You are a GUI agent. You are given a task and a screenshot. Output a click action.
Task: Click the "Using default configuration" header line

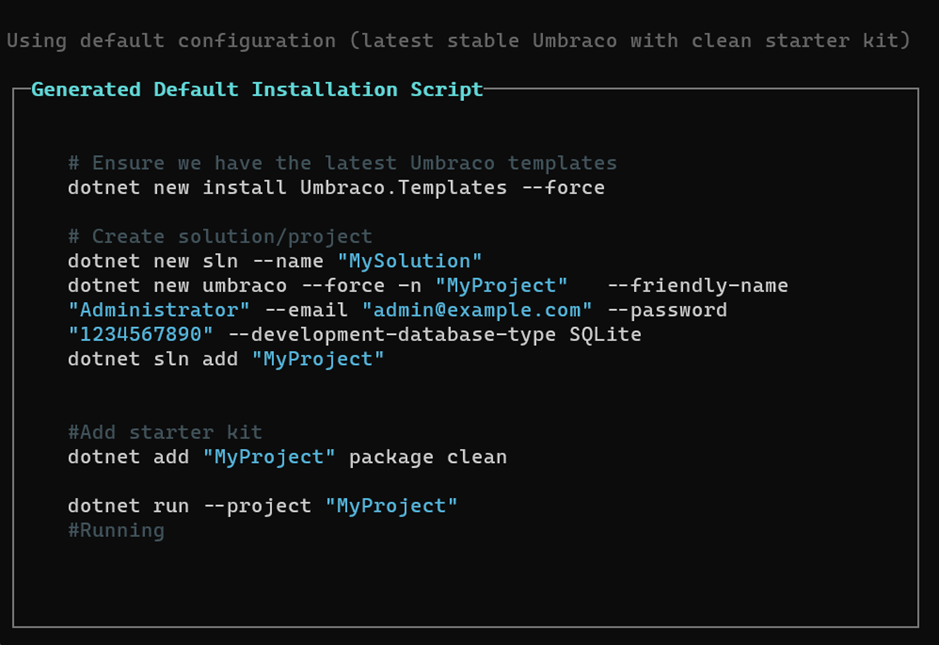coord(171,41)
